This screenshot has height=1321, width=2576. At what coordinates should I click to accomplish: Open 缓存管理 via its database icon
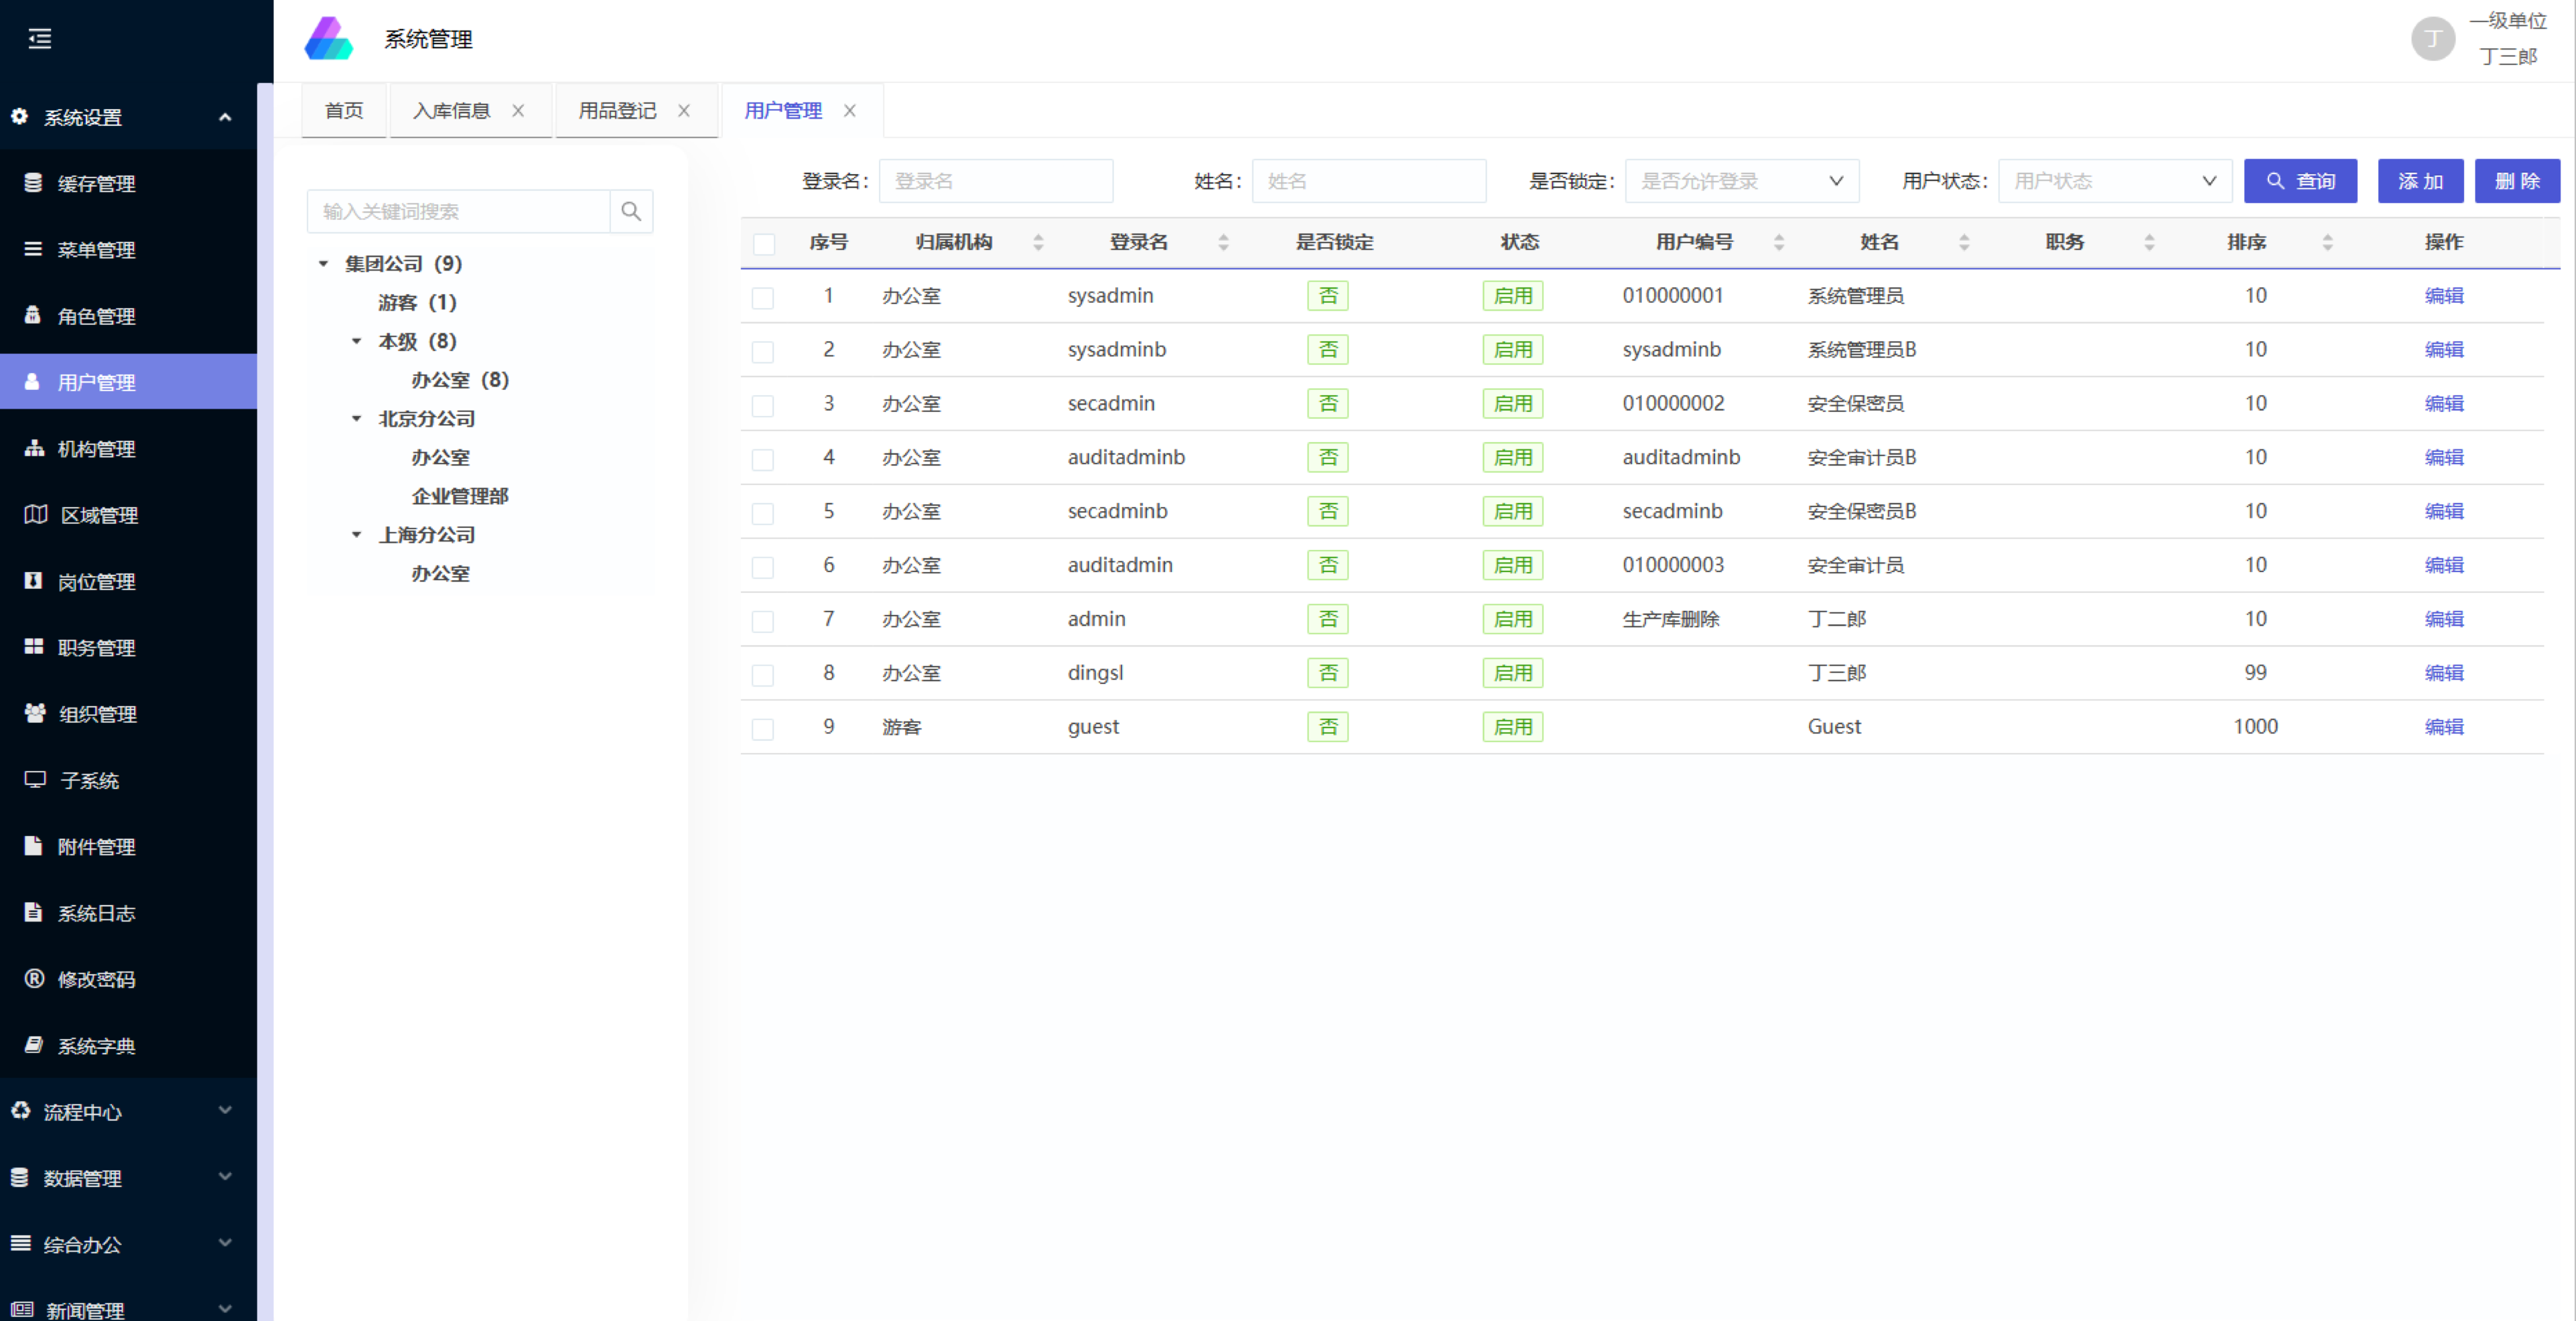pos(33,183)
